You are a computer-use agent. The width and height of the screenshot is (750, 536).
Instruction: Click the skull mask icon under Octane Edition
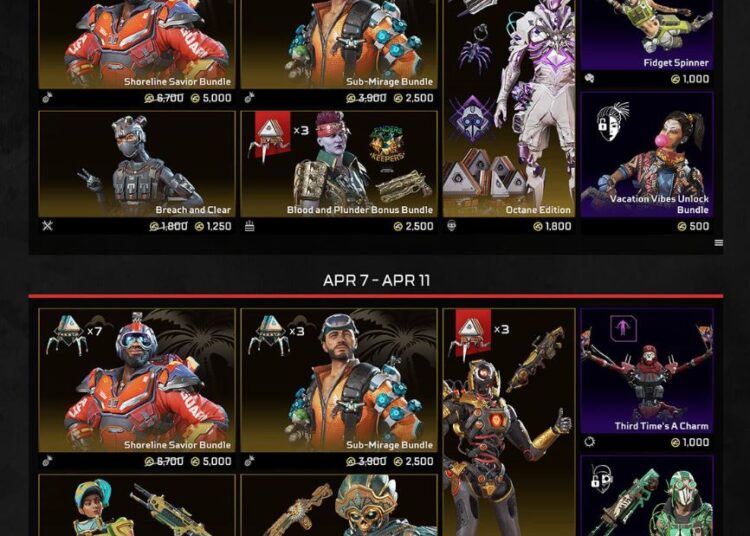pyautogui.click(x=452, y=225)
